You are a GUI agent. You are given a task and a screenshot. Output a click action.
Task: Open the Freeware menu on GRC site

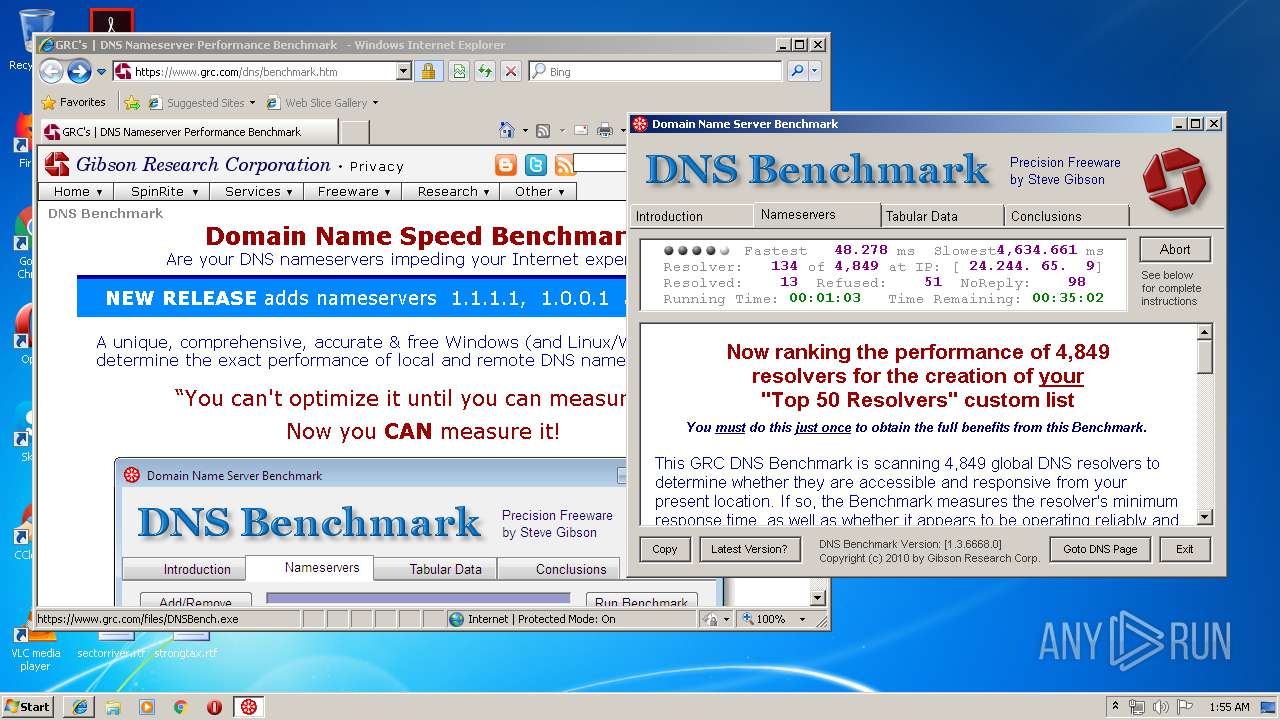click(353, 191)
